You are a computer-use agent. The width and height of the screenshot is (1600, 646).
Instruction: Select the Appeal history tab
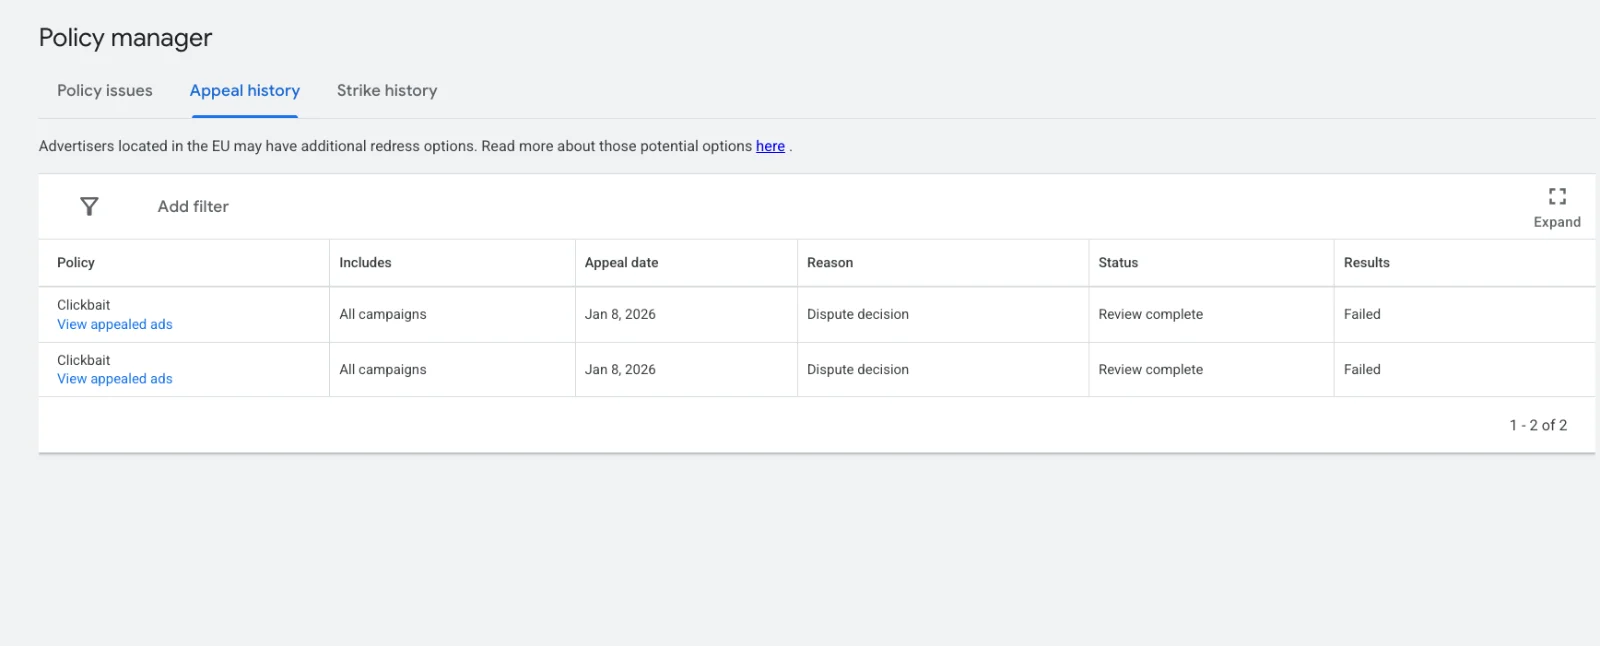(245, 90)
